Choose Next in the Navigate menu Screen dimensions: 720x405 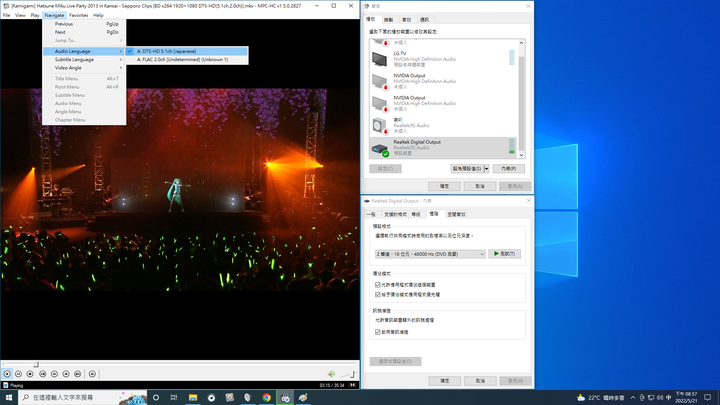point(84,32)
